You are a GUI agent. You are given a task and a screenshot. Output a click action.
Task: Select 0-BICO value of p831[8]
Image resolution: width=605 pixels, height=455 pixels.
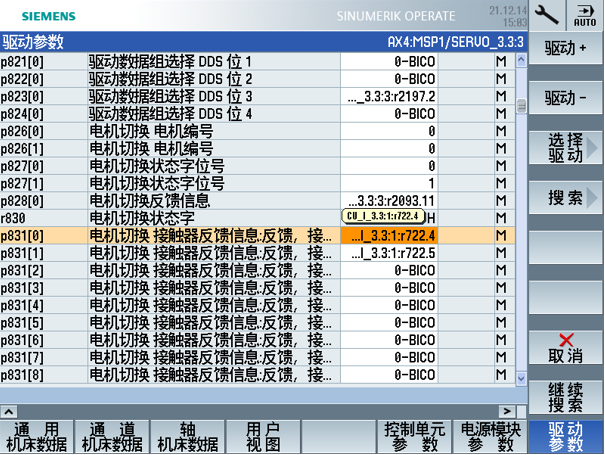click(x=389, y=375)
